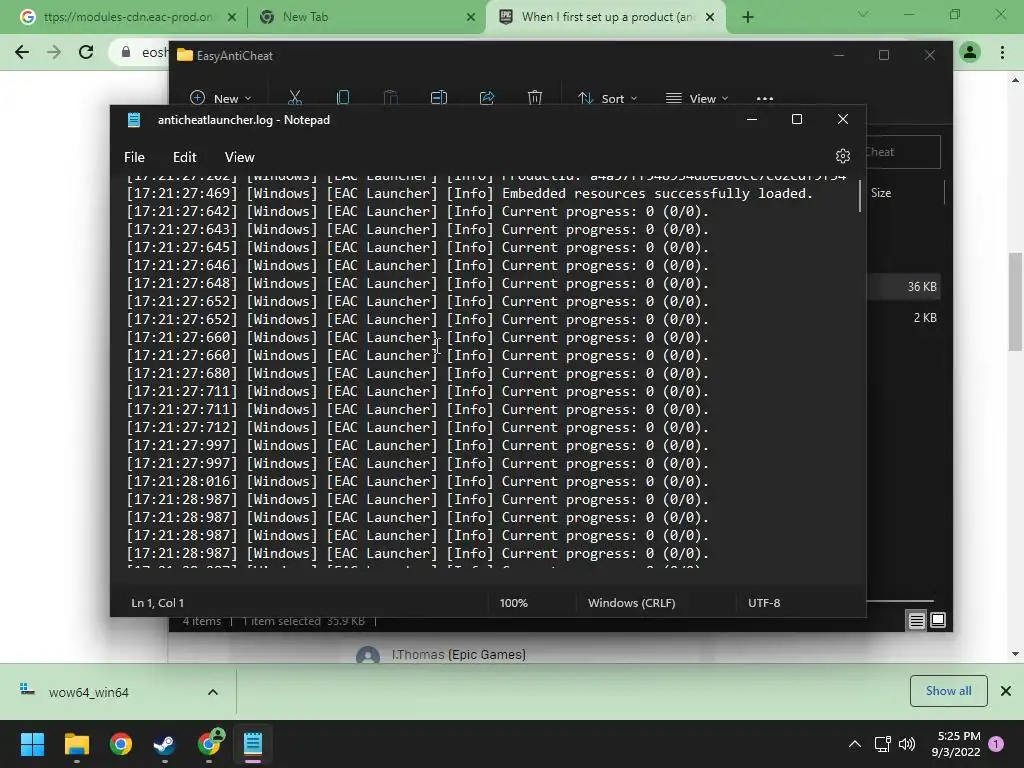Open the Windows Start menu
This screenshot has height=768, width=1024.
[x=32, y=744]
